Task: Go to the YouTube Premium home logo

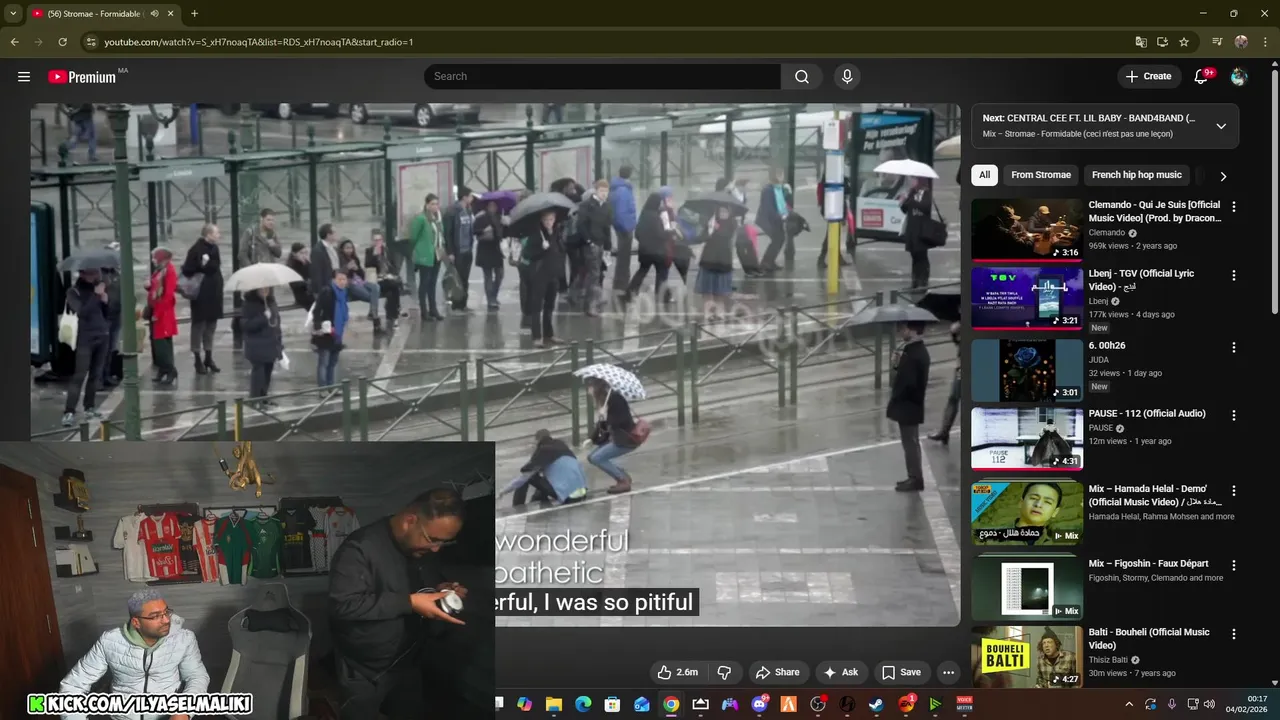Action: coord(84,76)
